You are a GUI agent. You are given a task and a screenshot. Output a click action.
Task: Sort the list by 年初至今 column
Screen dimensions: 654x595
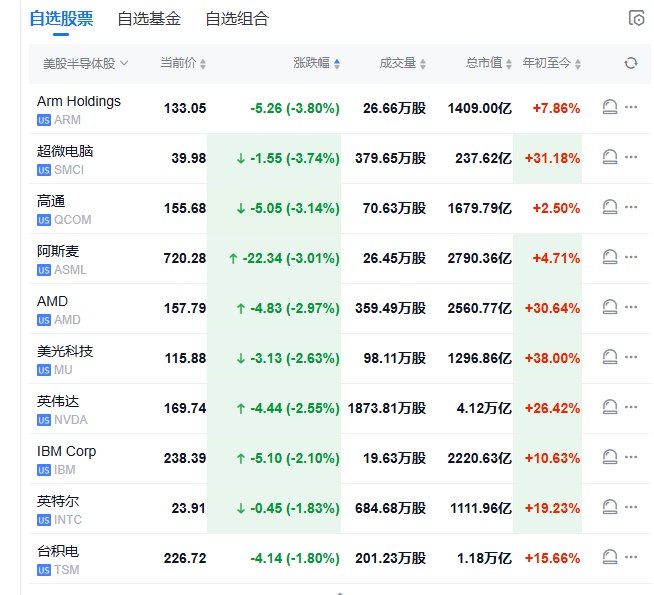coord(551,63)
